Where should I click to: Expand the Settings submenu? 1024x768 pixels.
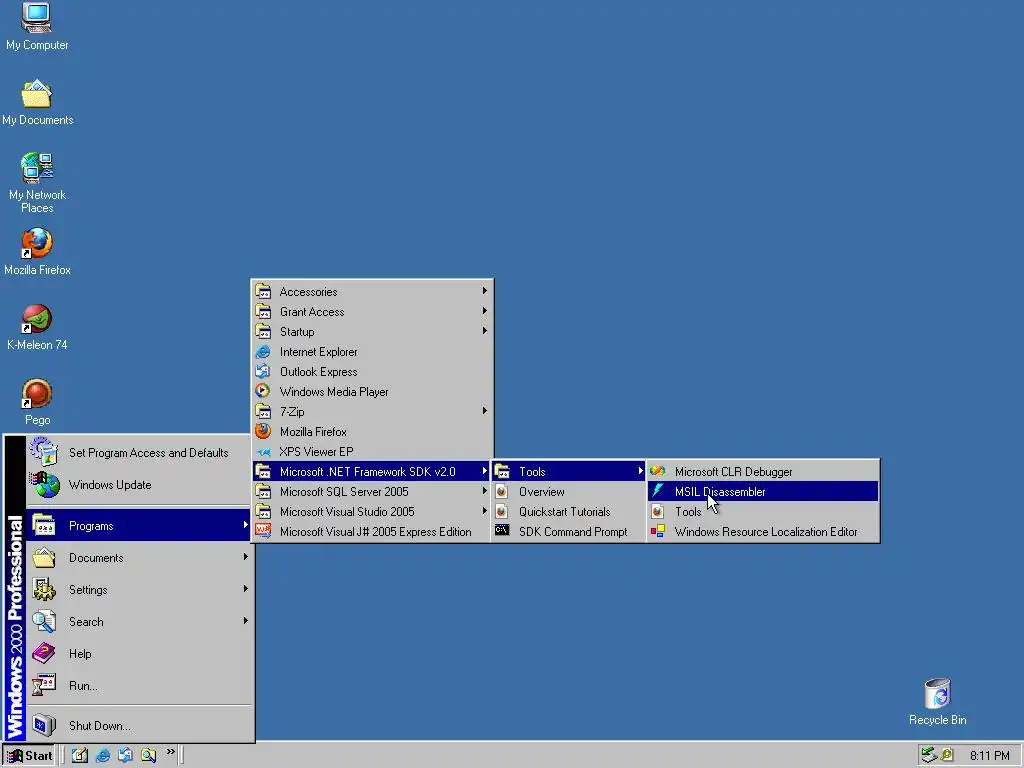click(138, 590)
